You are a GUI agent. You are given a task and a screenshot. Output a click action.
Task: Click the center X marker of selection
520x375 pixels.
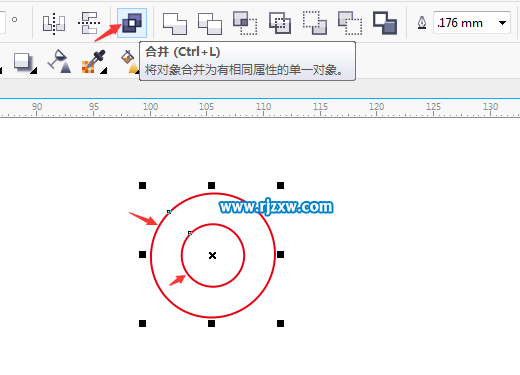[x=212, y=255]
